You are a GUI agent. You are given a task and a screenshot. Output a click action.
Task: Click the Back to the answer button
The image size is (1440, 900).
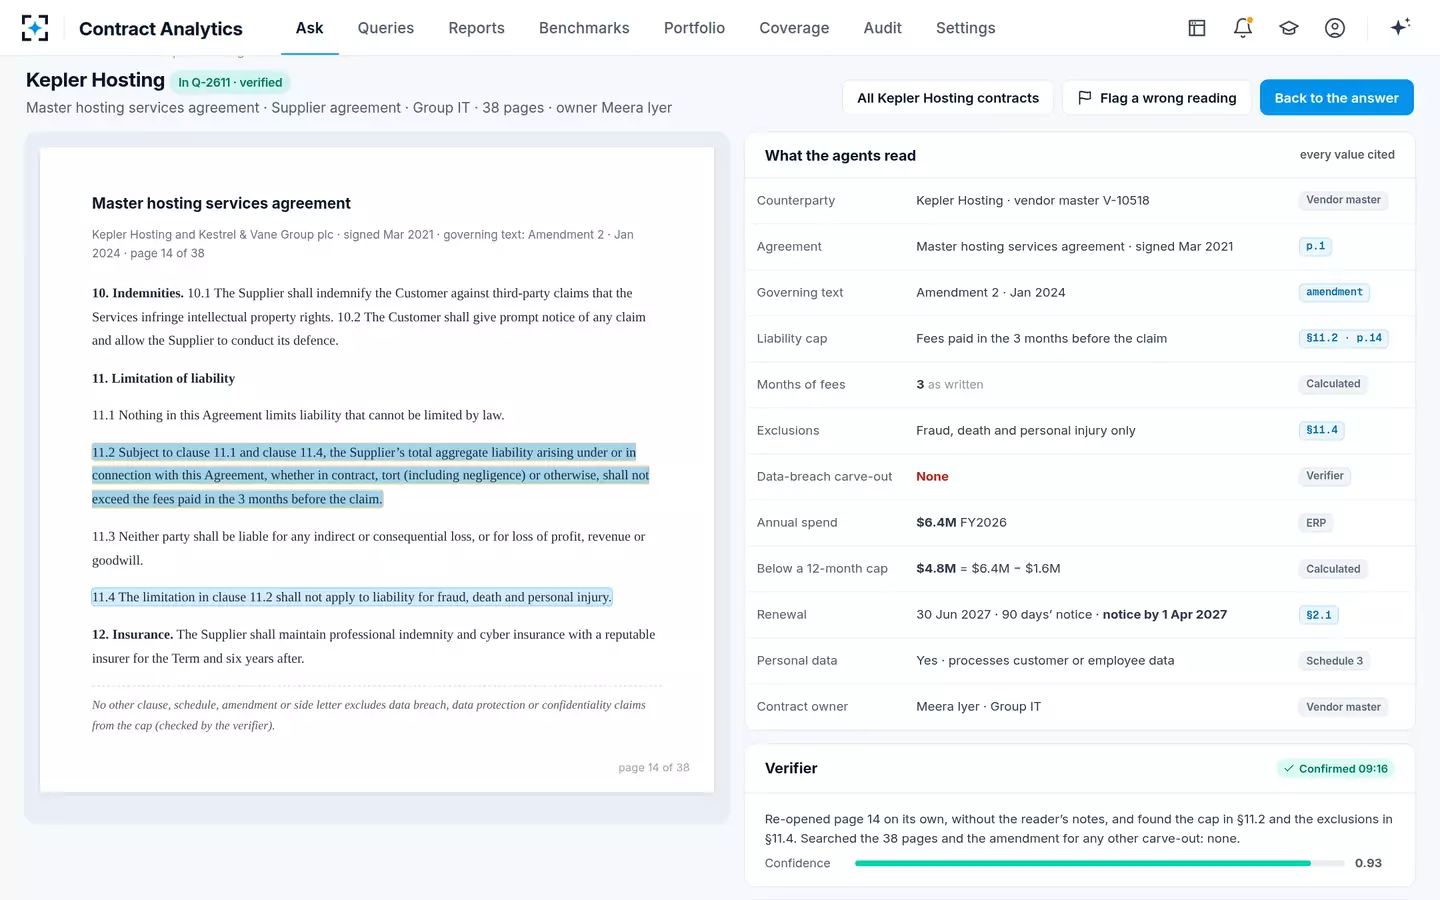[1336, 98]
